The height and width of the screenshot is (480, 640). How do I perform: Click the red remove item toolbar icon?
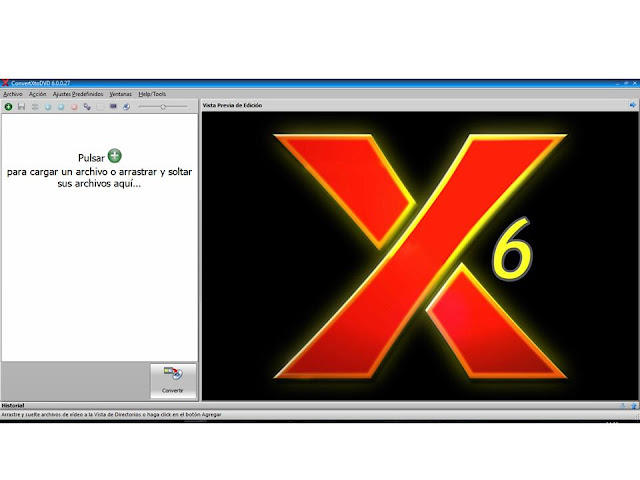[74, 107]
